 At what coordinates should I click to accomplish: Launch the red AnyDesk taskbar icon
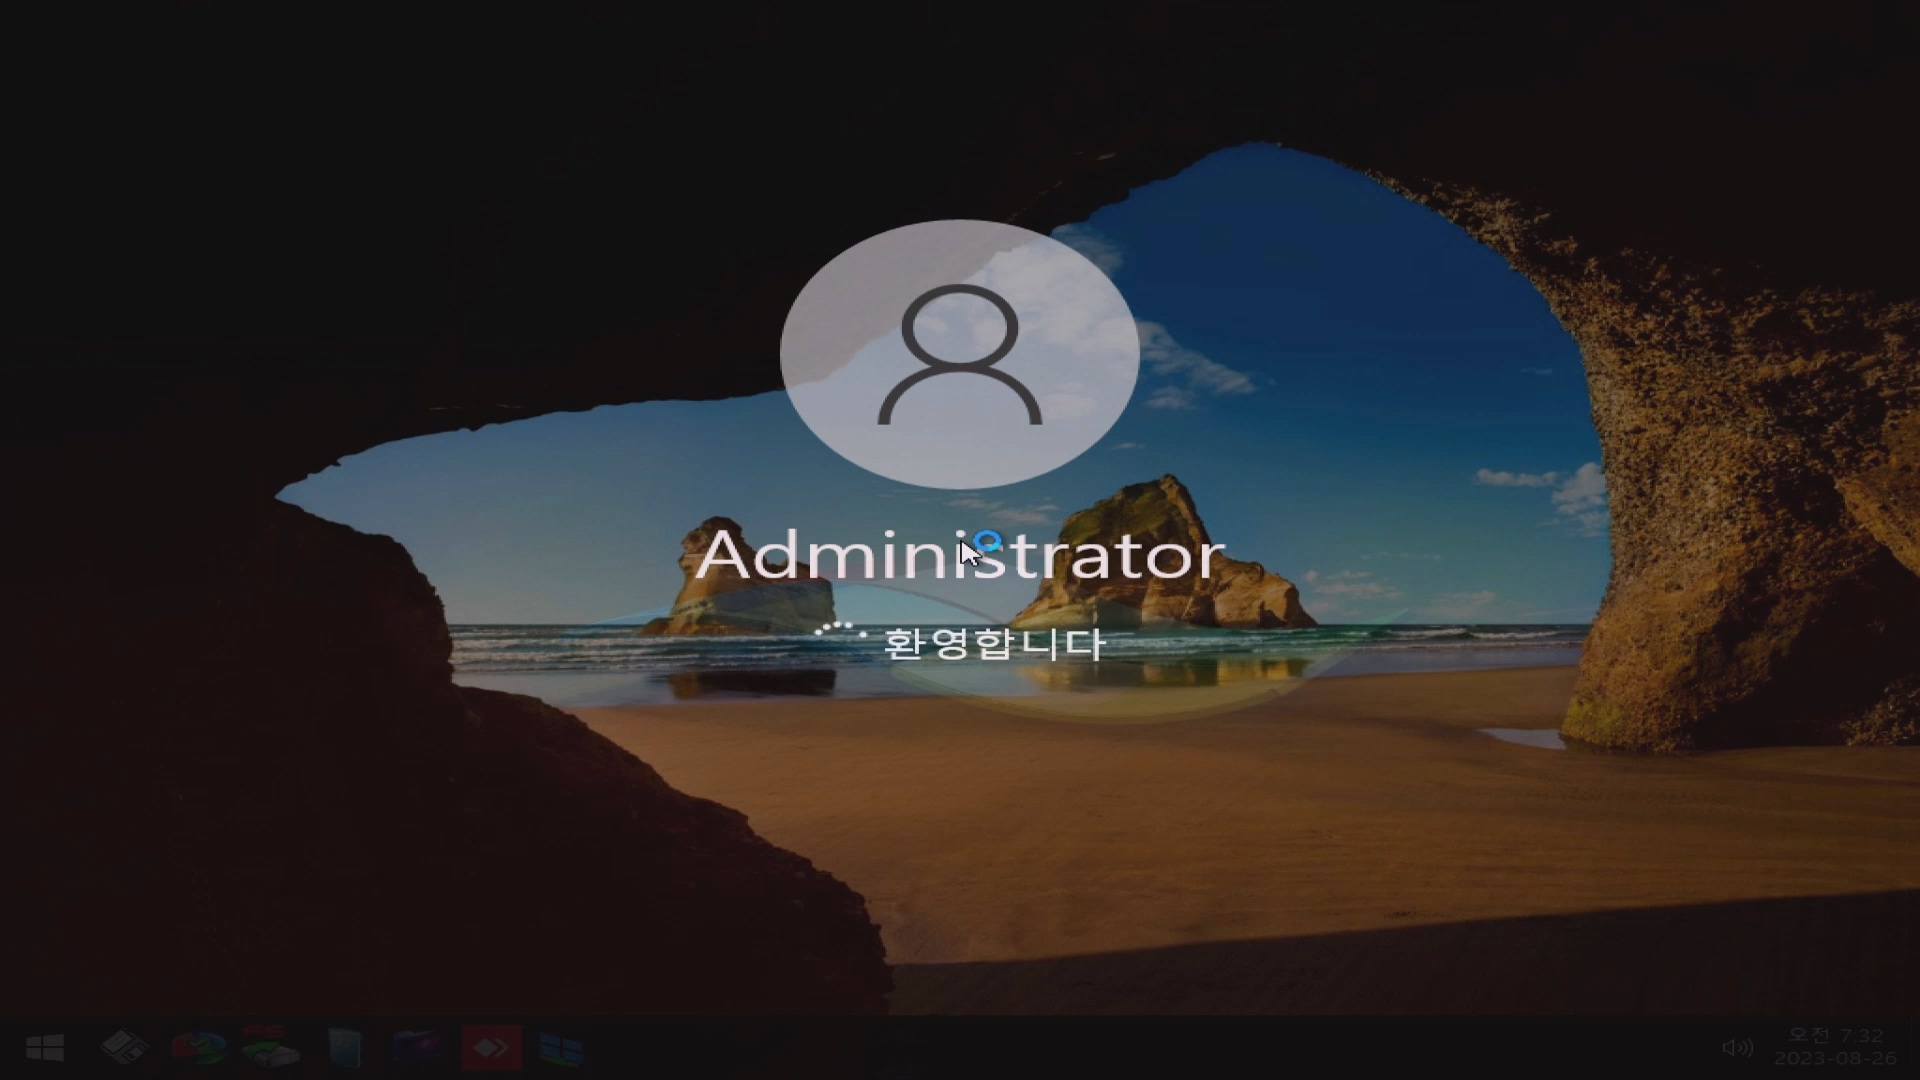491,1048
